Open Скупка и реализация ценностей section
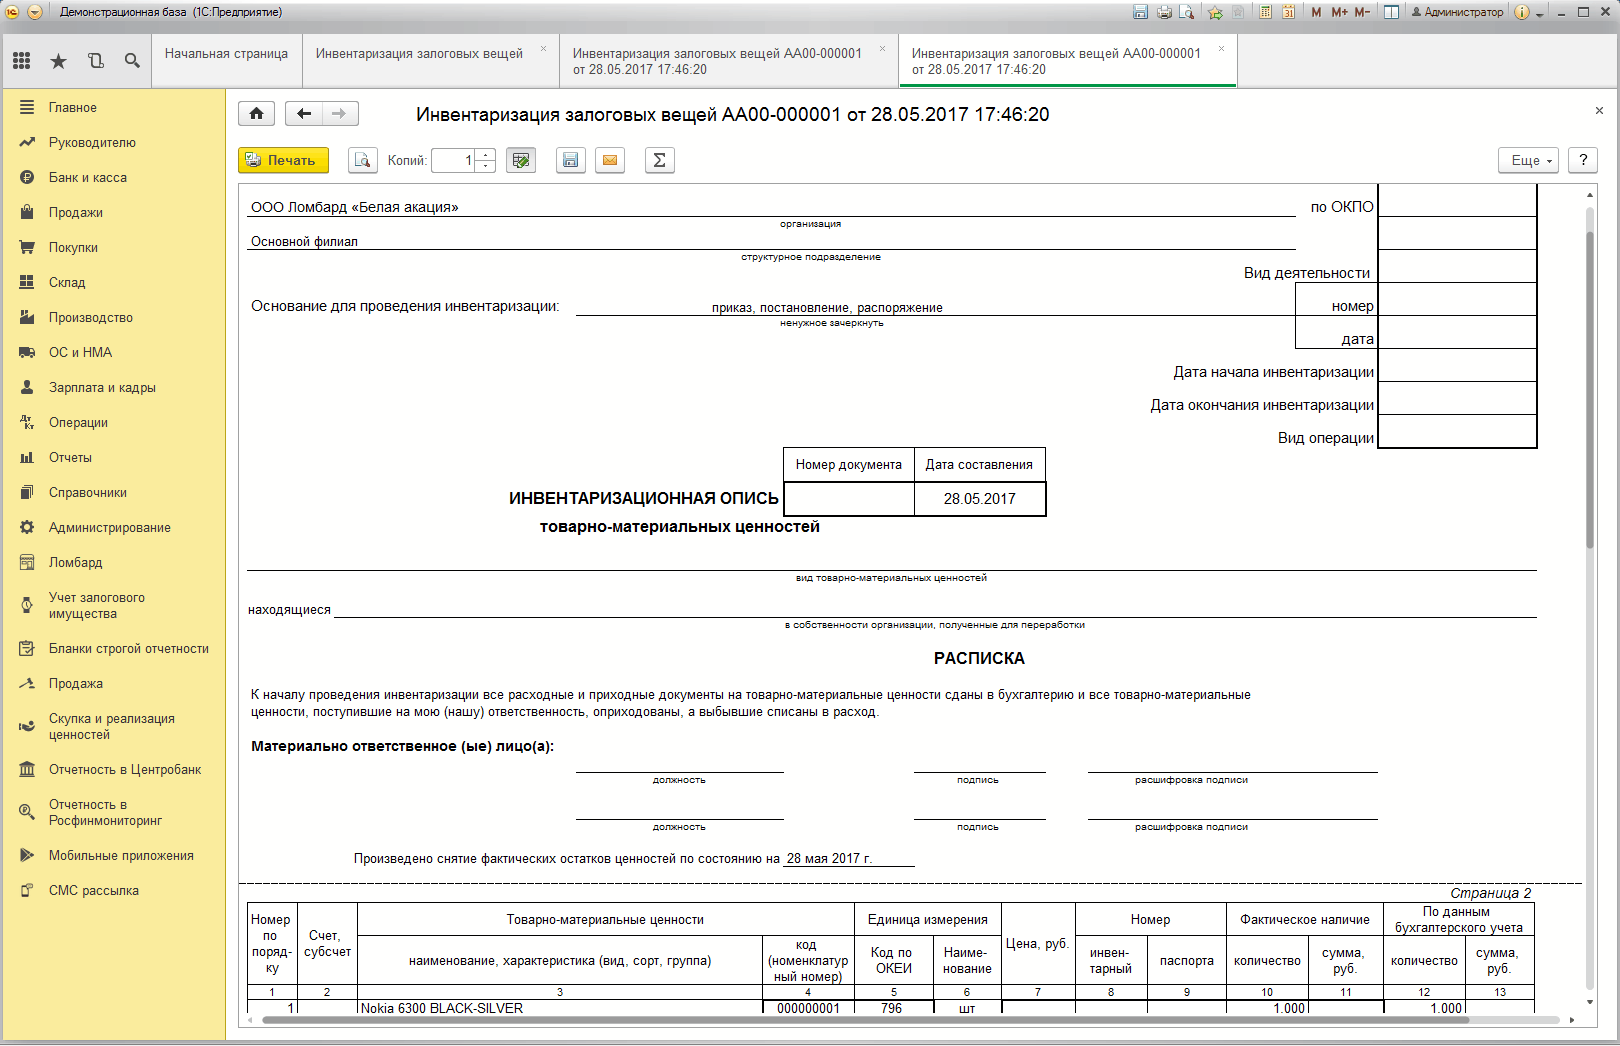 tap(113, 726)
